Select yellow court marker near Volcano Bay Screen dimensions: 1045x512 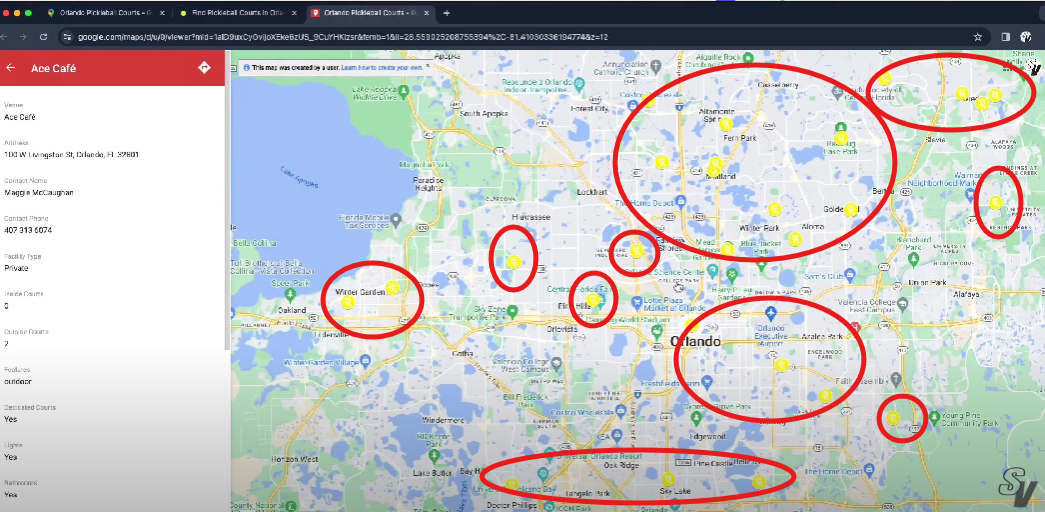[x=511, y=485]
